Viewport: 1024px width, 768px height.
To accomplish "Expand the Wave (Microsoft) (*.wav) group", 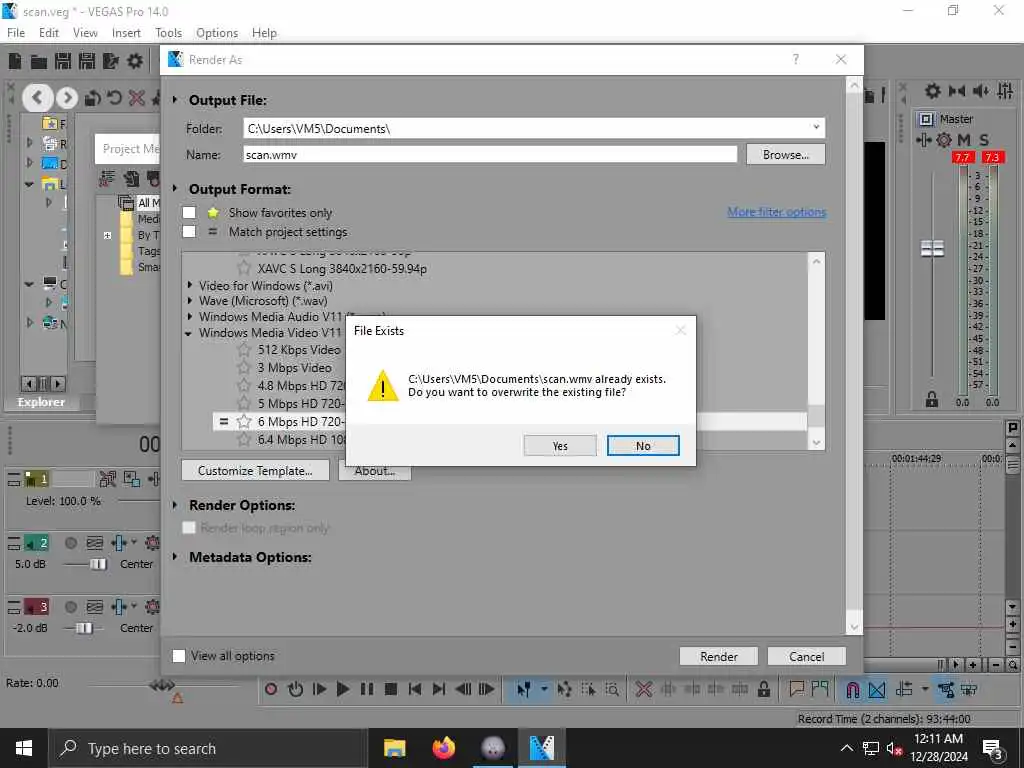I will pyautogui.click(x=189, y=300).
